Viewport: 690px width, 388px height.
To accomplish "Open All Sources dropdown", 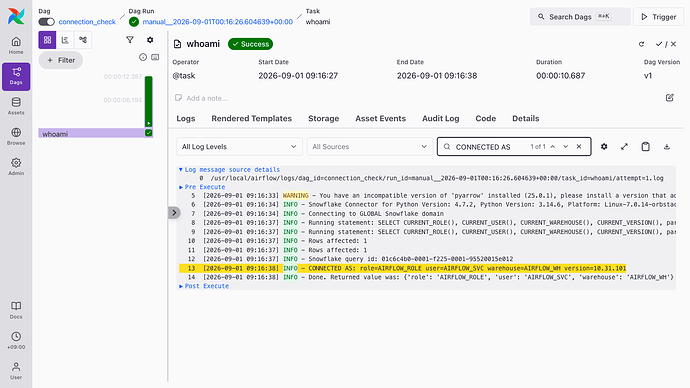I will 370,146.
